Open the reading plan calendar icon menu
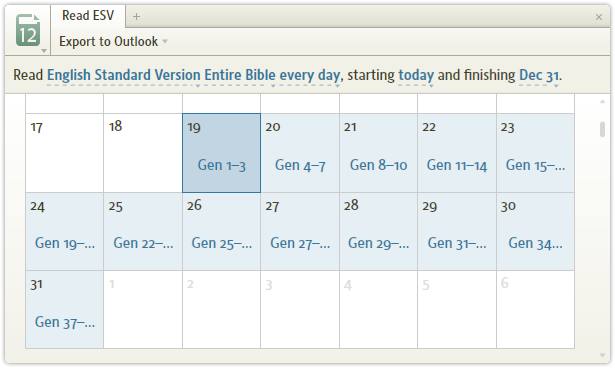This screenshot has width=615, height=368. coord(28,31)
